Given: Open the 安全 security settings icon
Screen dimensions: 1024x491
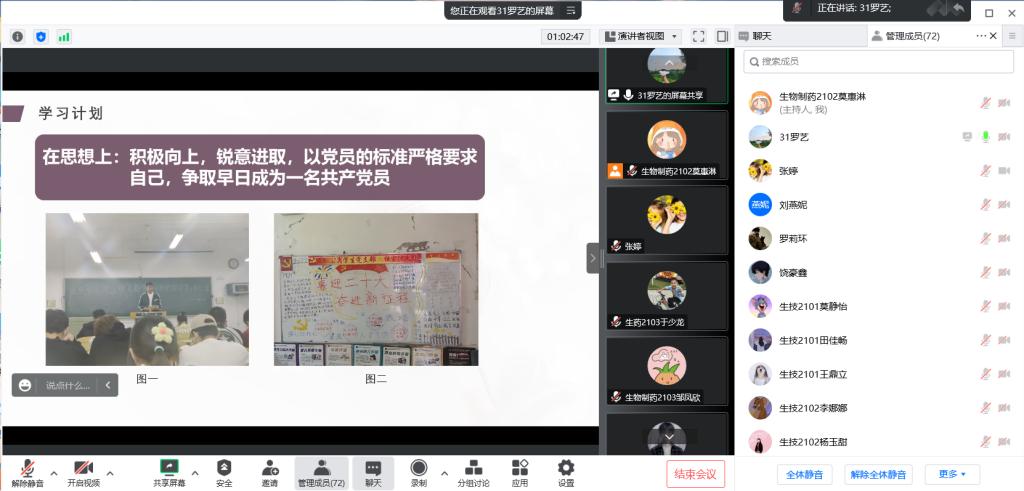Looking at the screenshot, I should (x=224, y=468).
